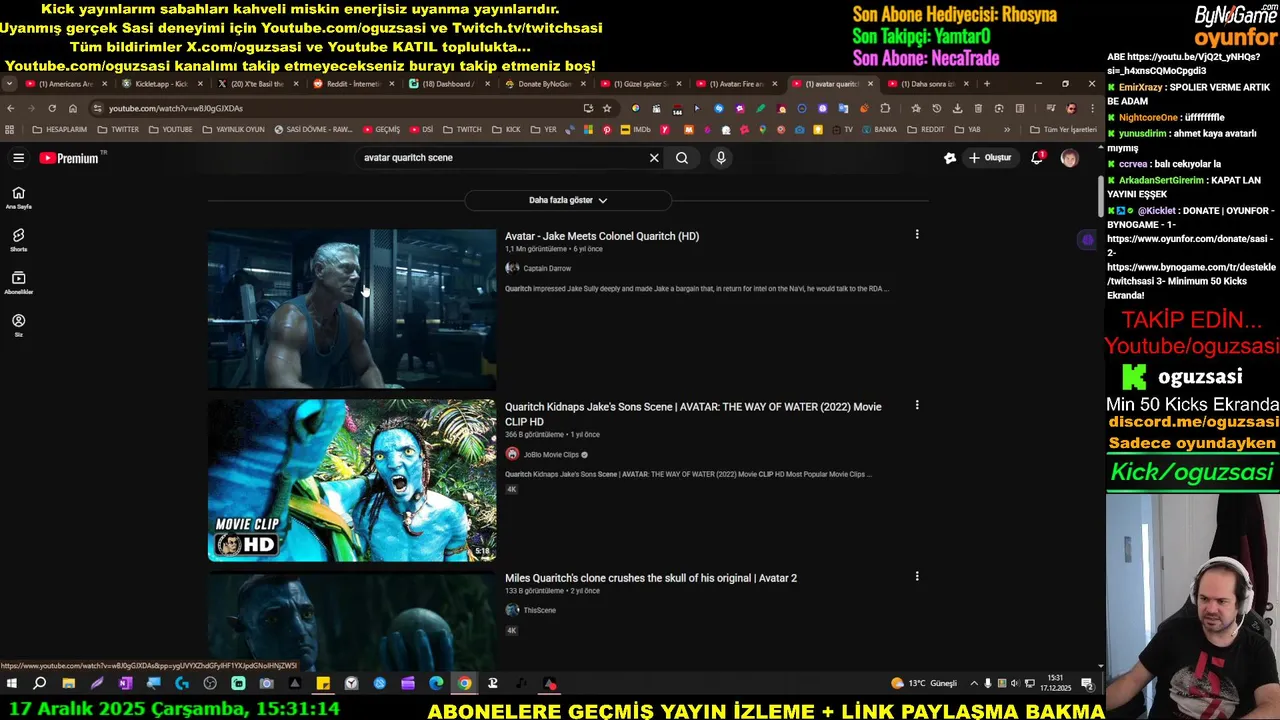Image resolution: width=1280 pixels, height=720 pixels.
Task: Open the Miles Quaritch's clone video thumbnail
Action: point(351,620)
